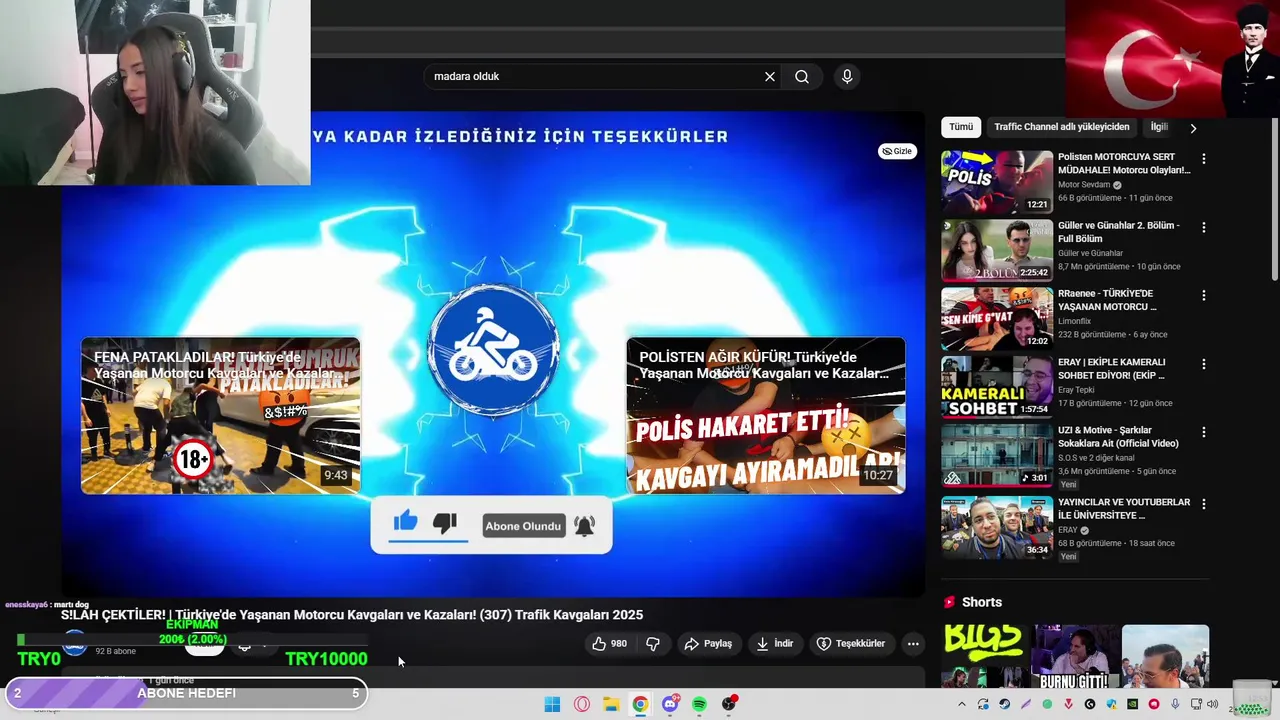Image resolution: width=1280 pixels, height=720 pixels.
Task: Click the motorcycle channel logo on the end screen
Action: pyautogui.click(x=493, y=350)
